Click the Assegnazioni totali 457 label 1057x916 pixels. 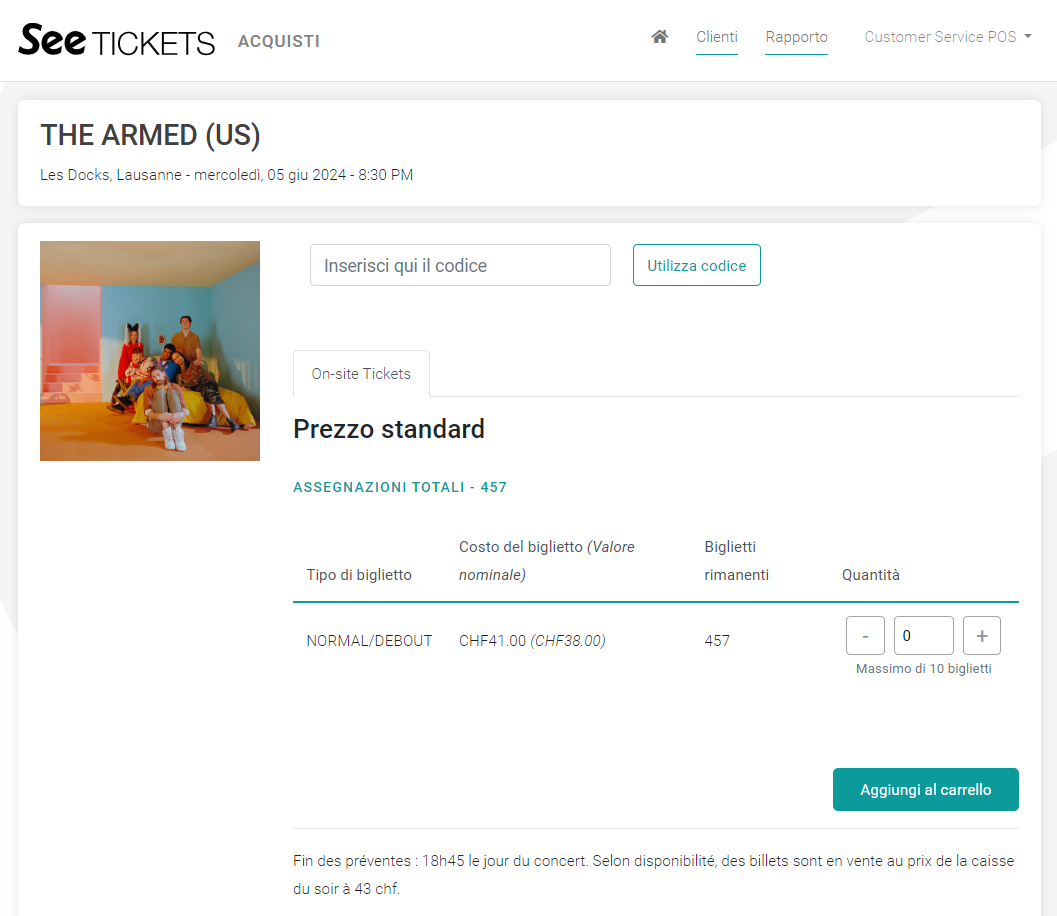[400, 488]
